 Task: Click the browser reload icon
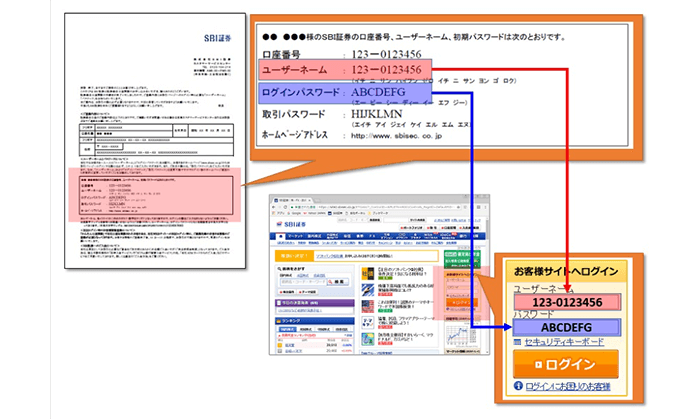[285, 207]
